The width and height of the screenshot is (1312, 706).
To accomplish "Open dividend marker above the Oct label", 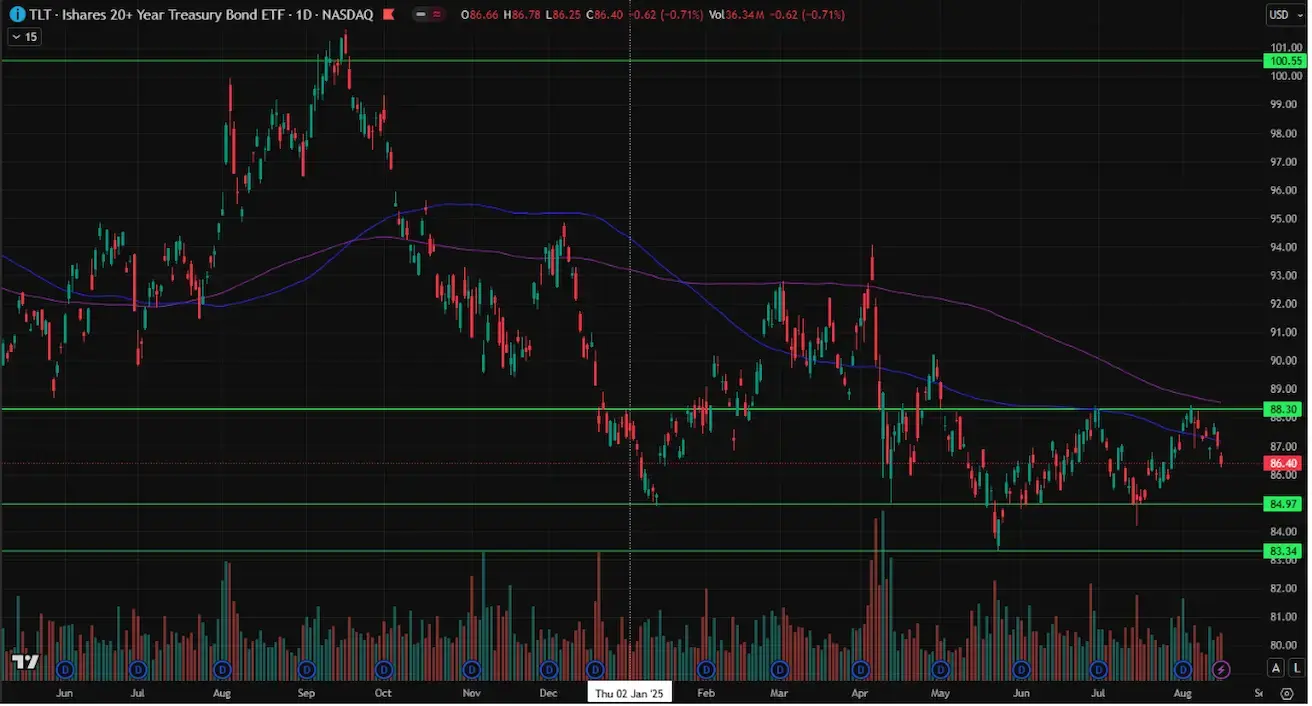I will [x=385, y=668].
